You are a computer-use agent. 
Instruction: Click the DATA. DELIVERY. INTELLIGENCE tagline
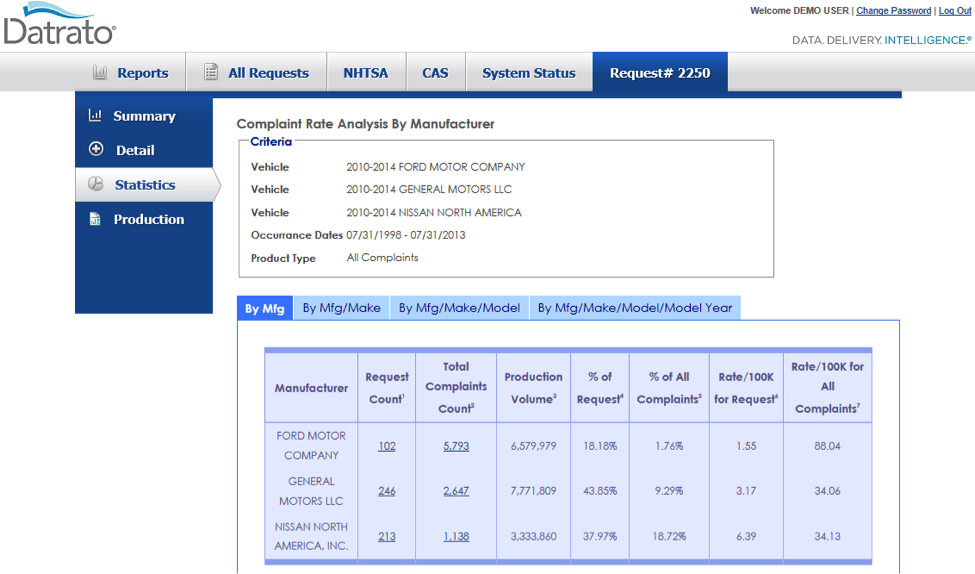pyautogui.click(x=881, y=40)
